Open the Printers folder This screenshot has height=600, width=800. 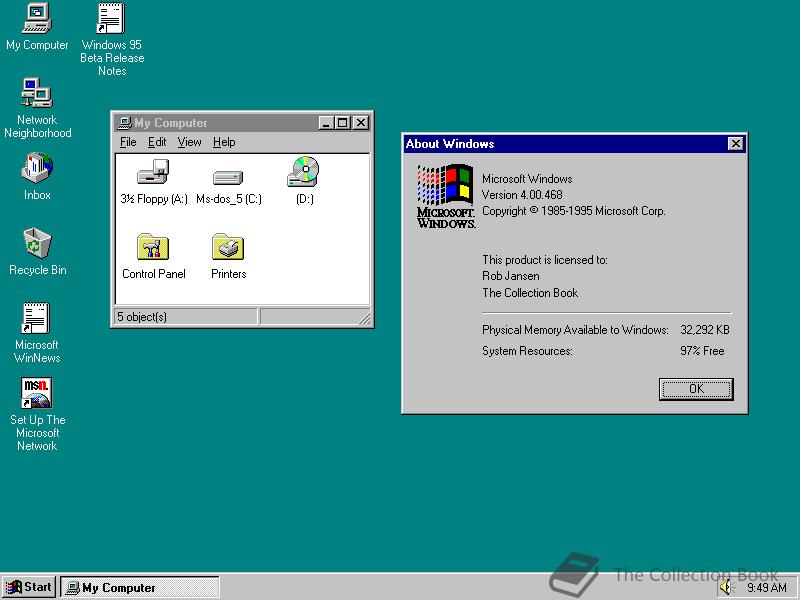[227, 247]
